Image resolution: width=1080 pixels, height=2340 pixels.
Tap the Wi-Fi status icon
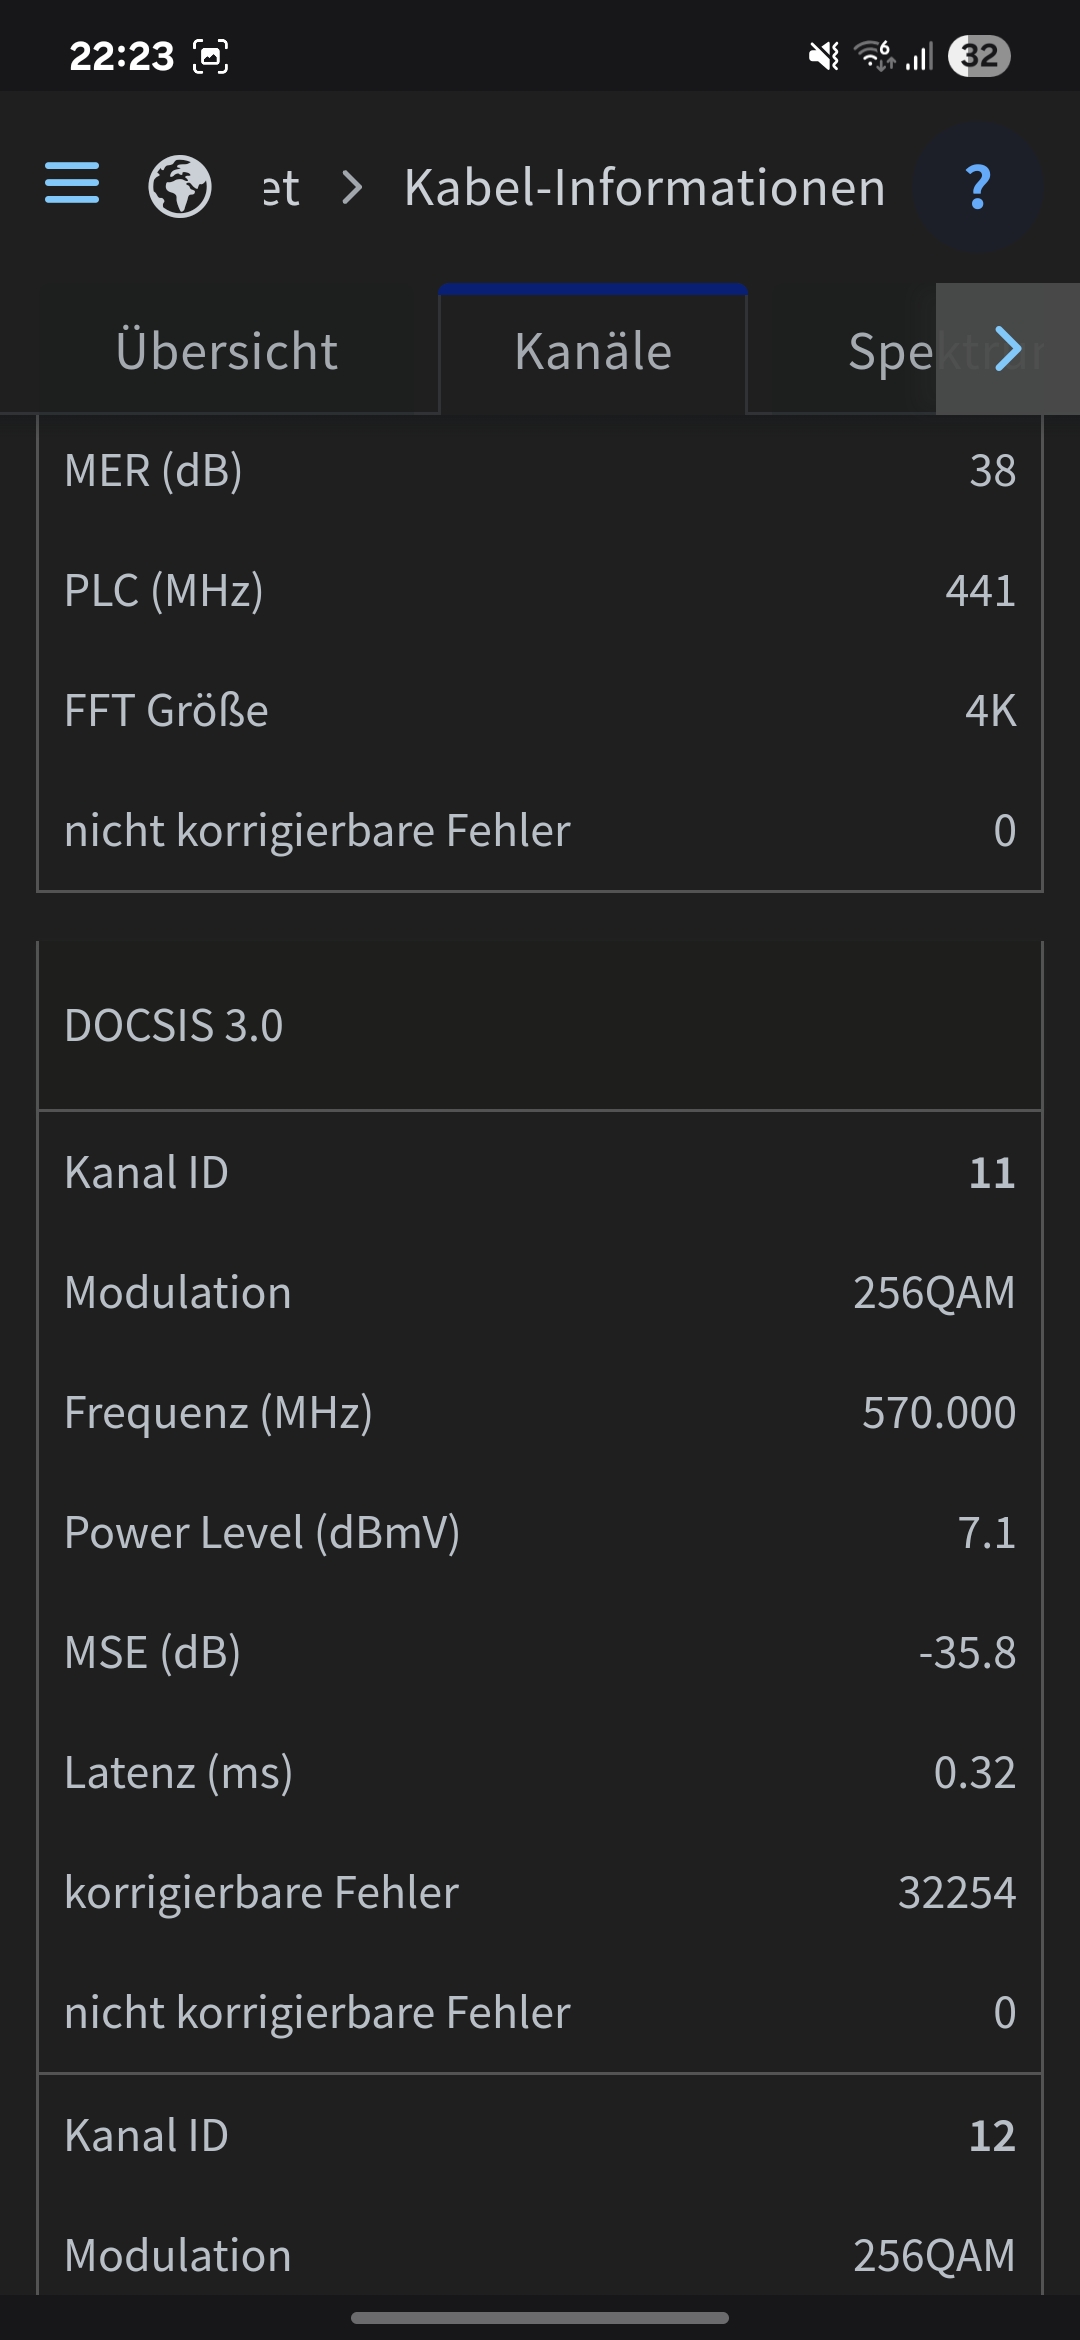point(873,56)
